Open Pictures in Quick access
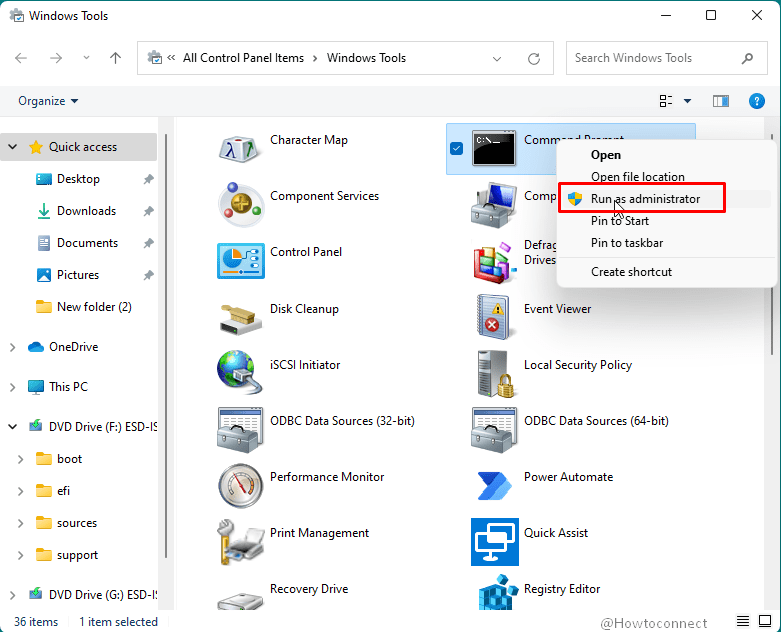This screenshot has height=632, width=781. pos(78,275)
